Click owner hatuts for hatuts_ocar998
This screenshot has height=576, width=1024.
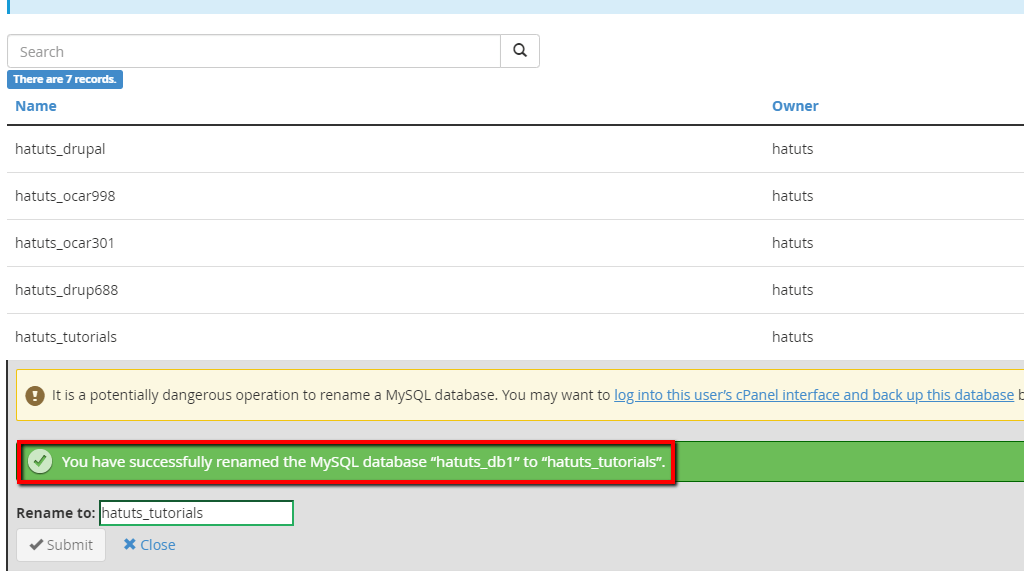coord(792,196)
